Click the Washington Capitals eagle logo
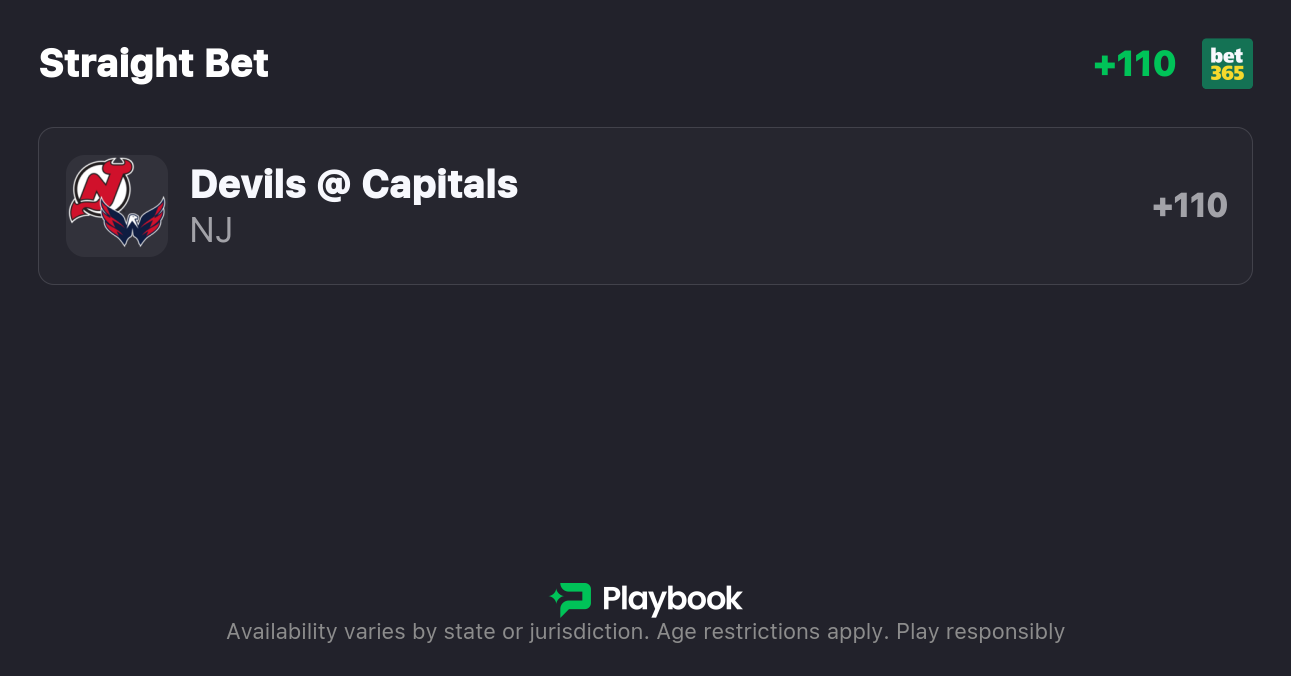 pyautogui.click(x=133, y=223)
